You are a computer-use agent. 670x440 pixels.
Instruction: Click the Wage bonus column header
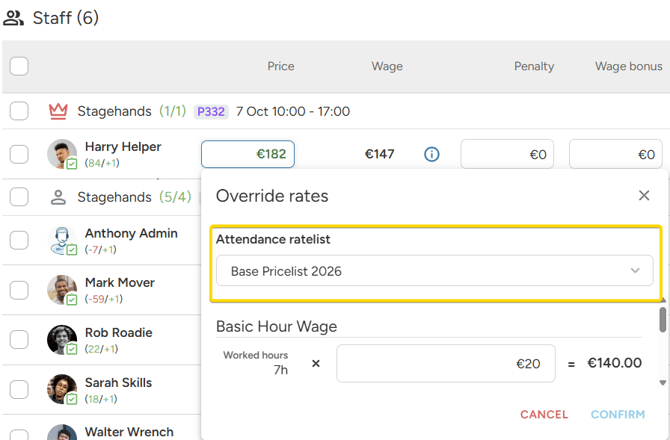coord(629,66)
